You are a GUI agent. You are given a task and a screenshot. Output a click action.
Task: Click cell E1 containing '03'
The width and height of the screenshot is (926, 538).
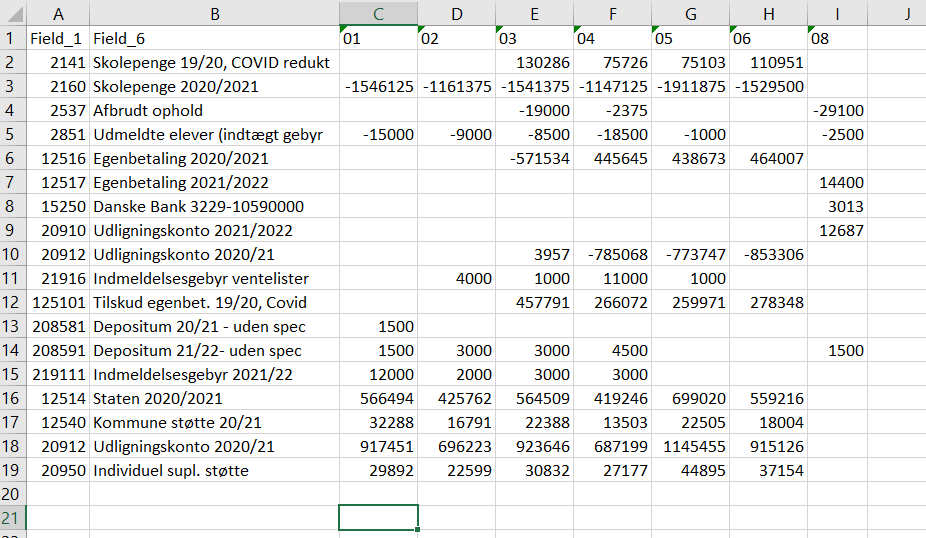(534, 38)
